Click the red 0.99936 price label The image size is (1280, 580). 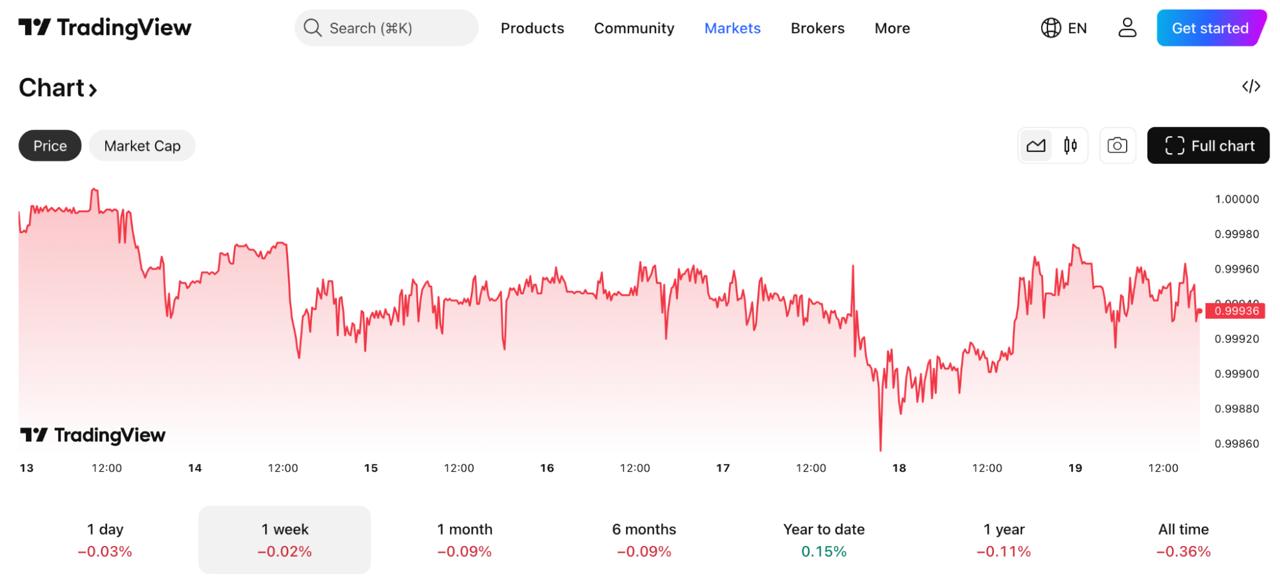click(x=1237, y=311)
